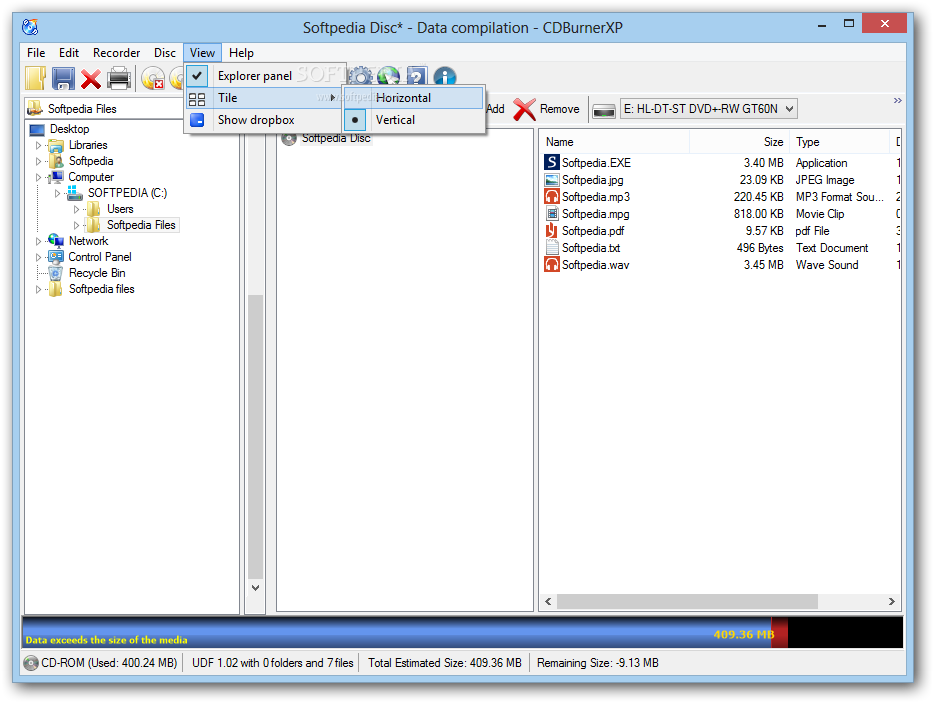934x703 pixels.
Task: Expand the Control Panel tree node
Action: (38, 257)
